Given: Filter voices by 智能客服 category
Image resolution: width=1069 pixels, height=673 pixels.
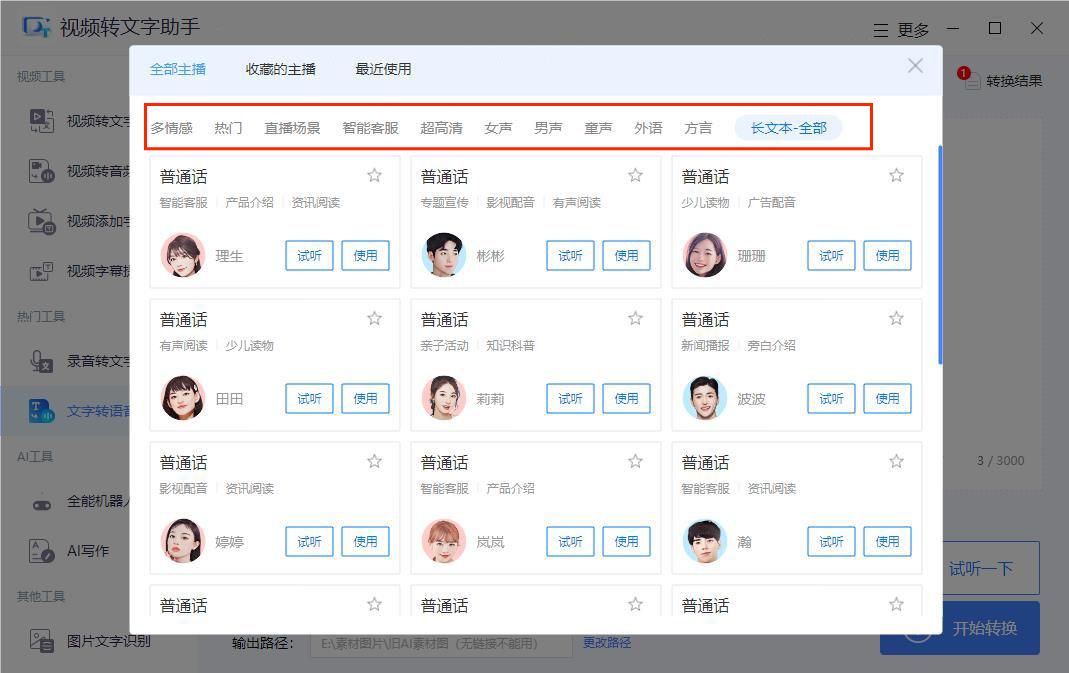Looking at the screenshot, I should pyautogui.click(x=370, y=128).
